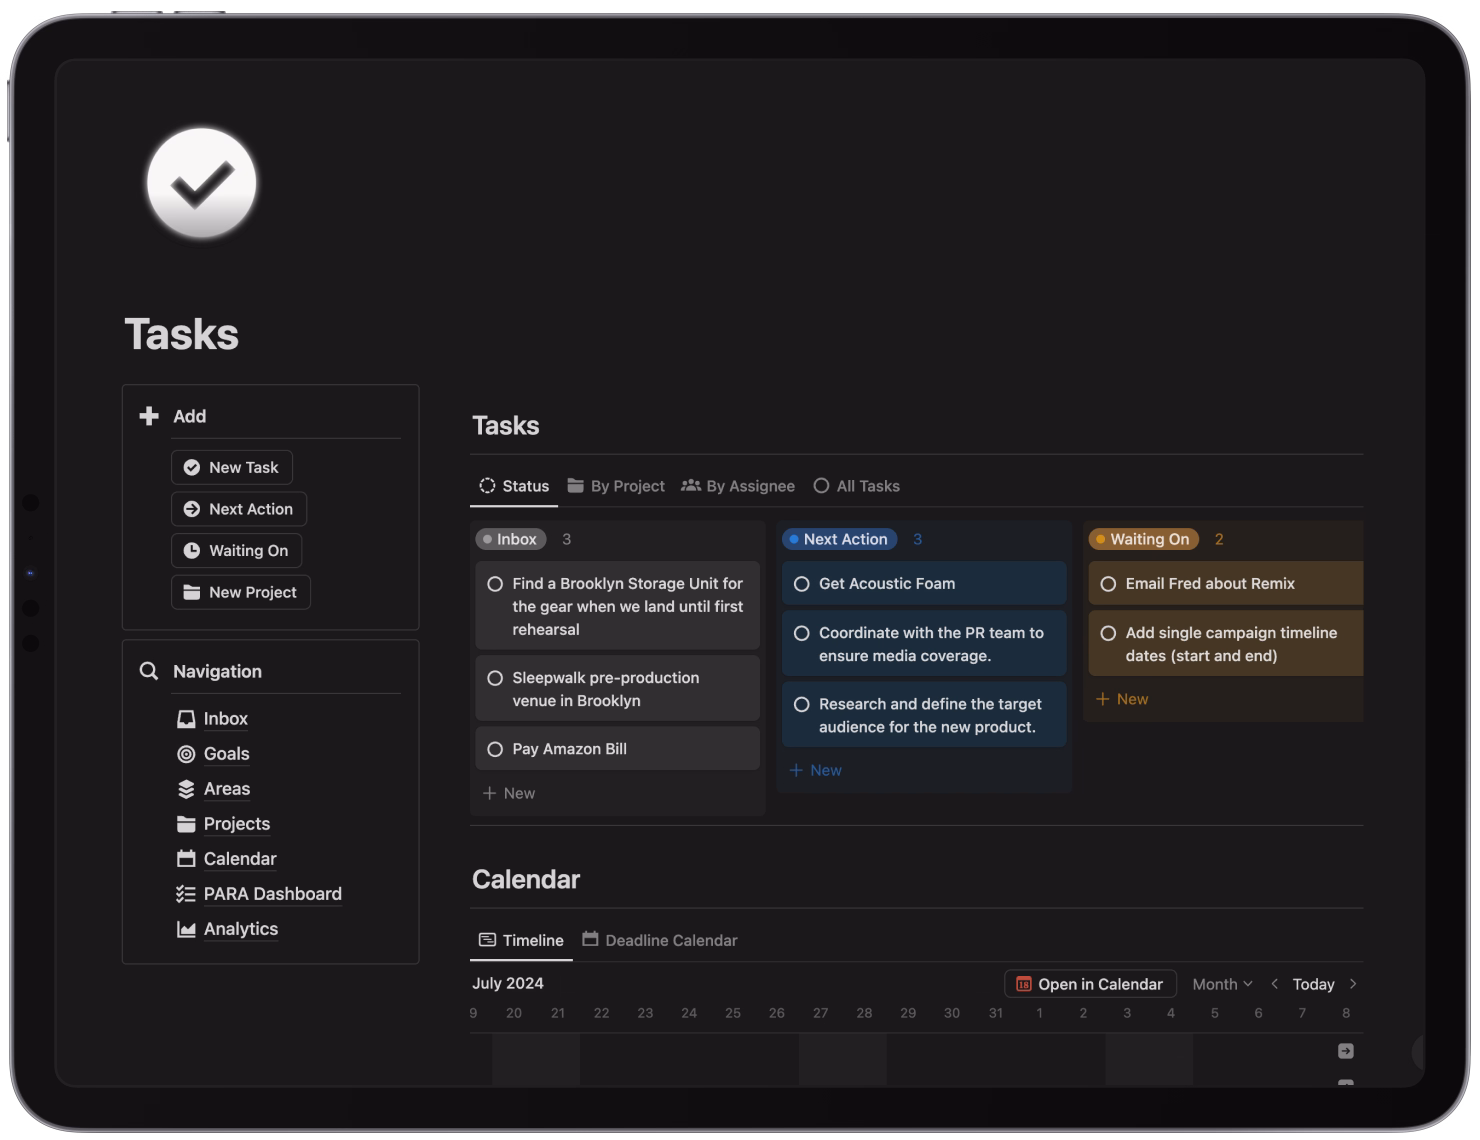The image size is (1480, 1140).
Task: Click the arrow icon at timeline right edge
Action: tap(1346, 1051)
